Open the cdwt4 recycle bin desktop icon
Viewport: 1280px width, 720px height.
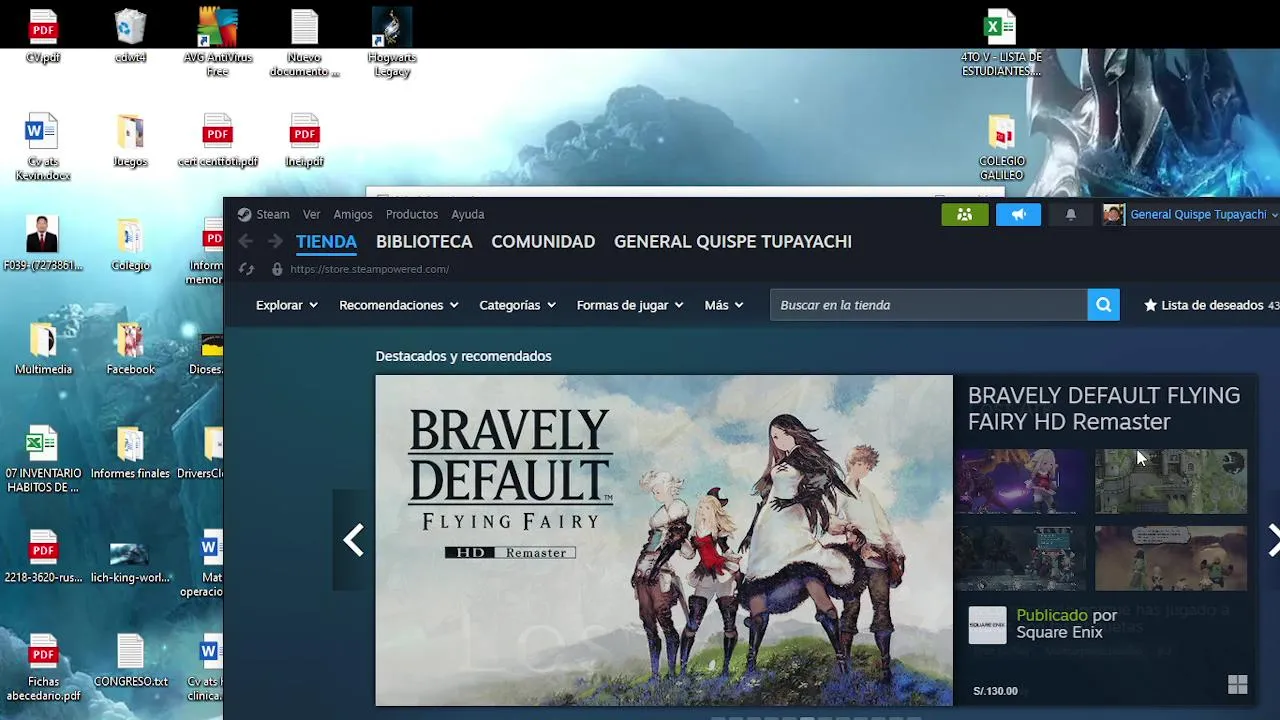130,37
